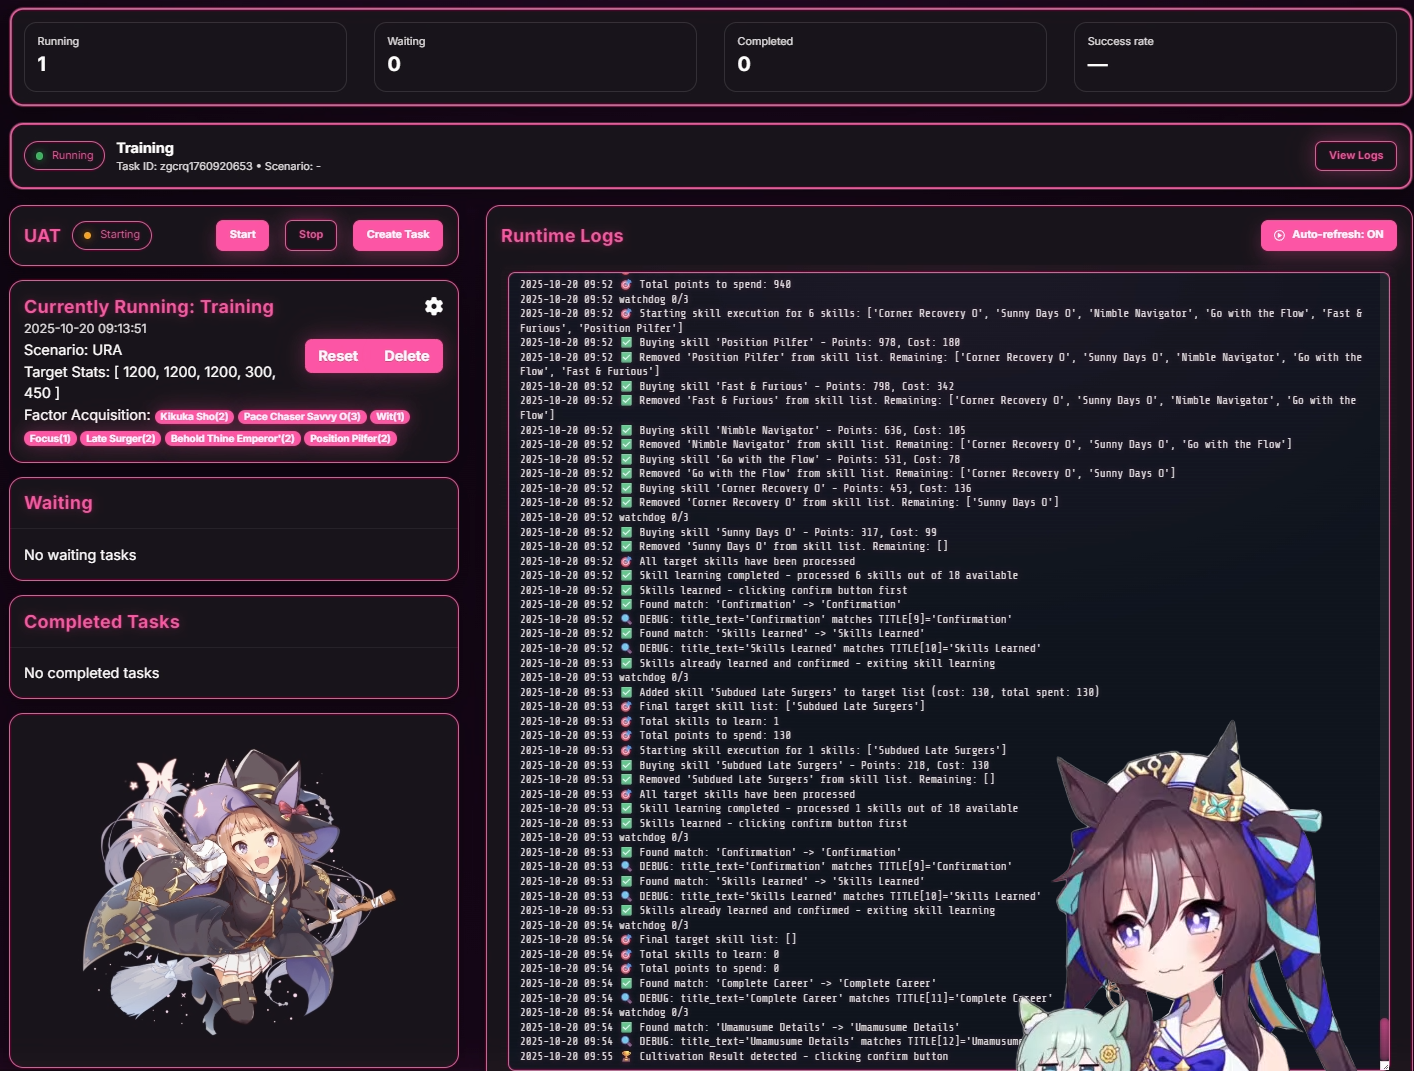Click the log line 'Cultivation Result detected'
Viewport: 1414px width, 1071px height.
tap(734, 1056)
